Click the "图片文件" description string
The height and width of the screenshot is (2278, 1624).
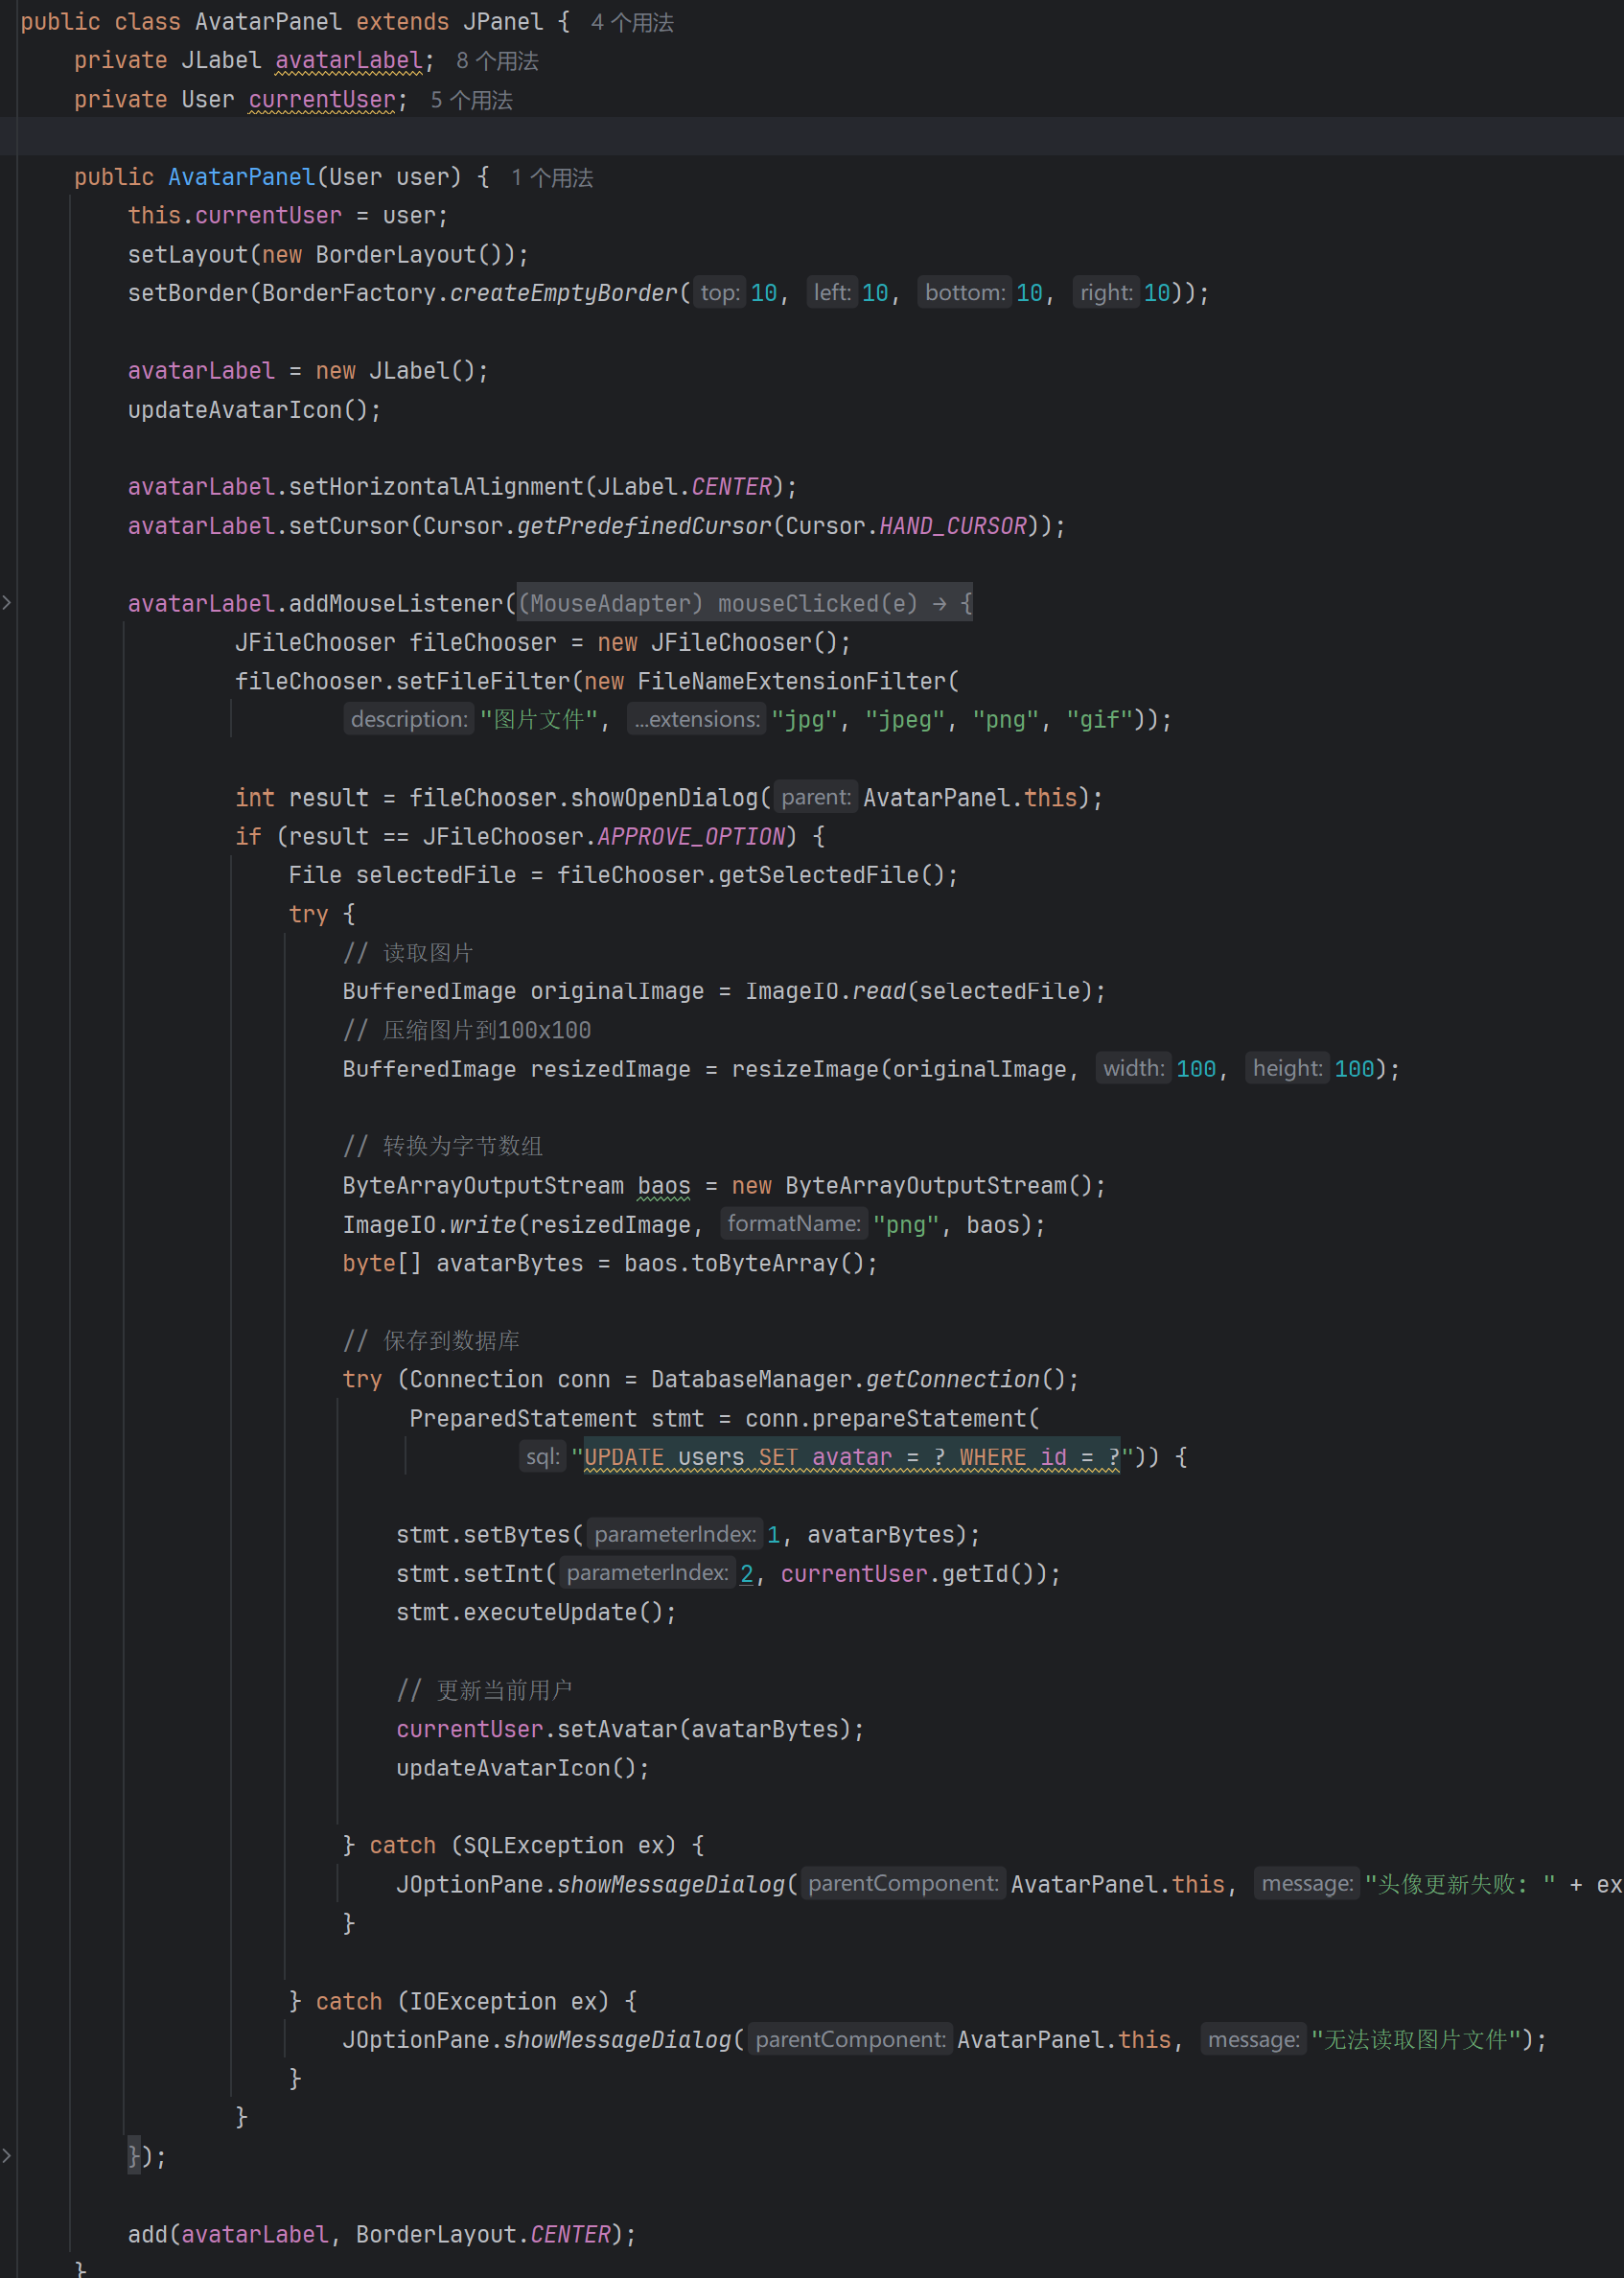538,719
